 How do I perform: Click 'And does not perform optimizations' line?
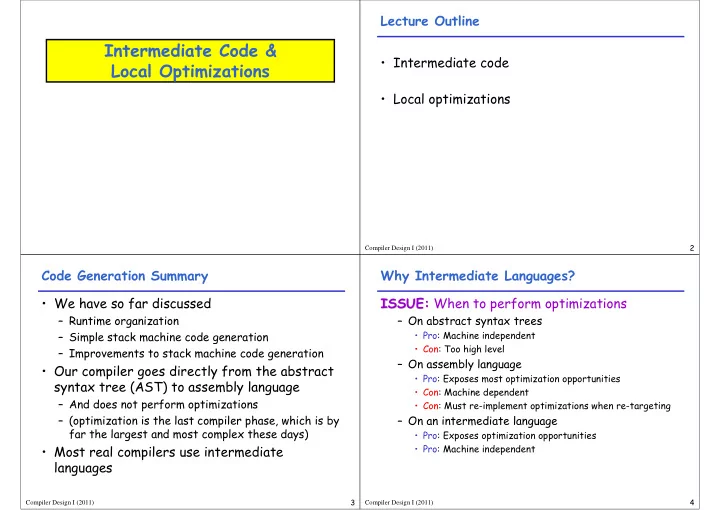pyautogui.click(x=163, y=404)
